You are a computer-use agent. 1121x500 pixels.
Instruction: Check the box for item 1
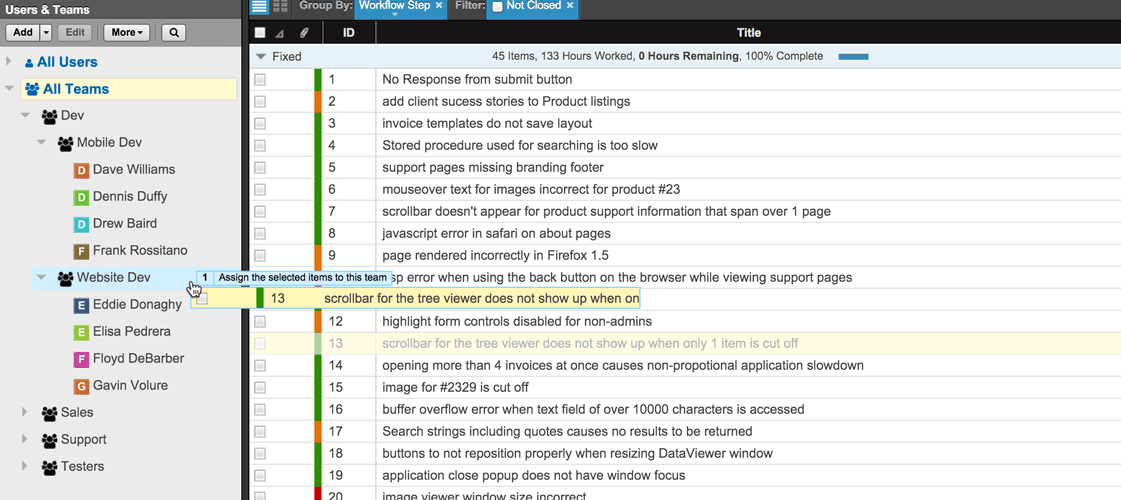click(x=260, y=79)
